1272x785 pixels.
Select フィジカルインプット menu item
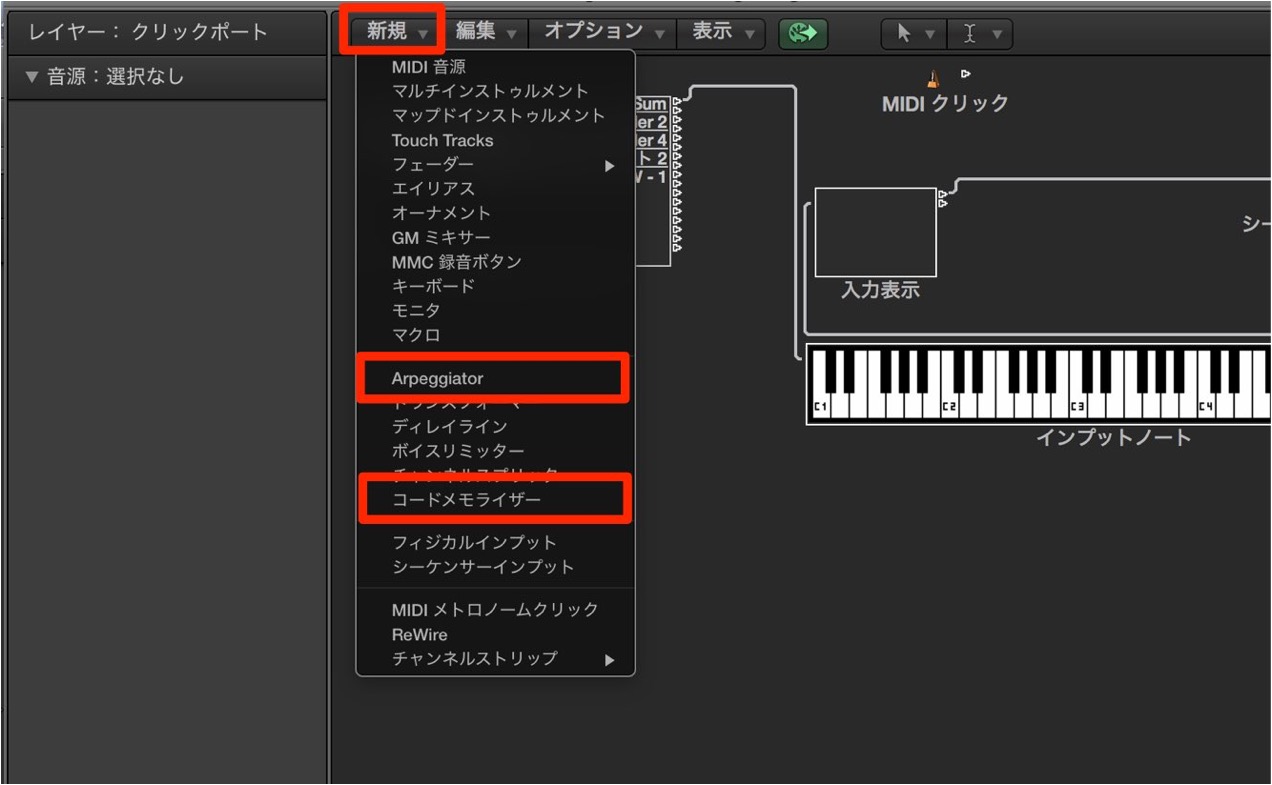[x=495, y=542]
